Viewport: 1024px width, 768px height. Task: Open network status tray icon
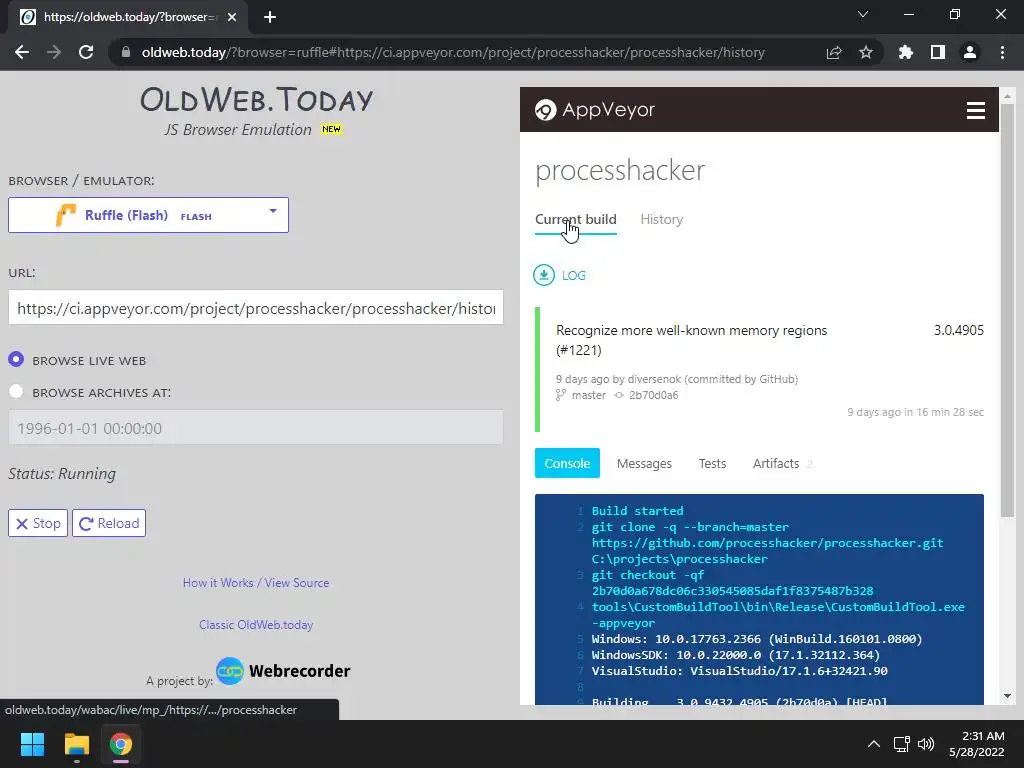click(x=902, y=744)
